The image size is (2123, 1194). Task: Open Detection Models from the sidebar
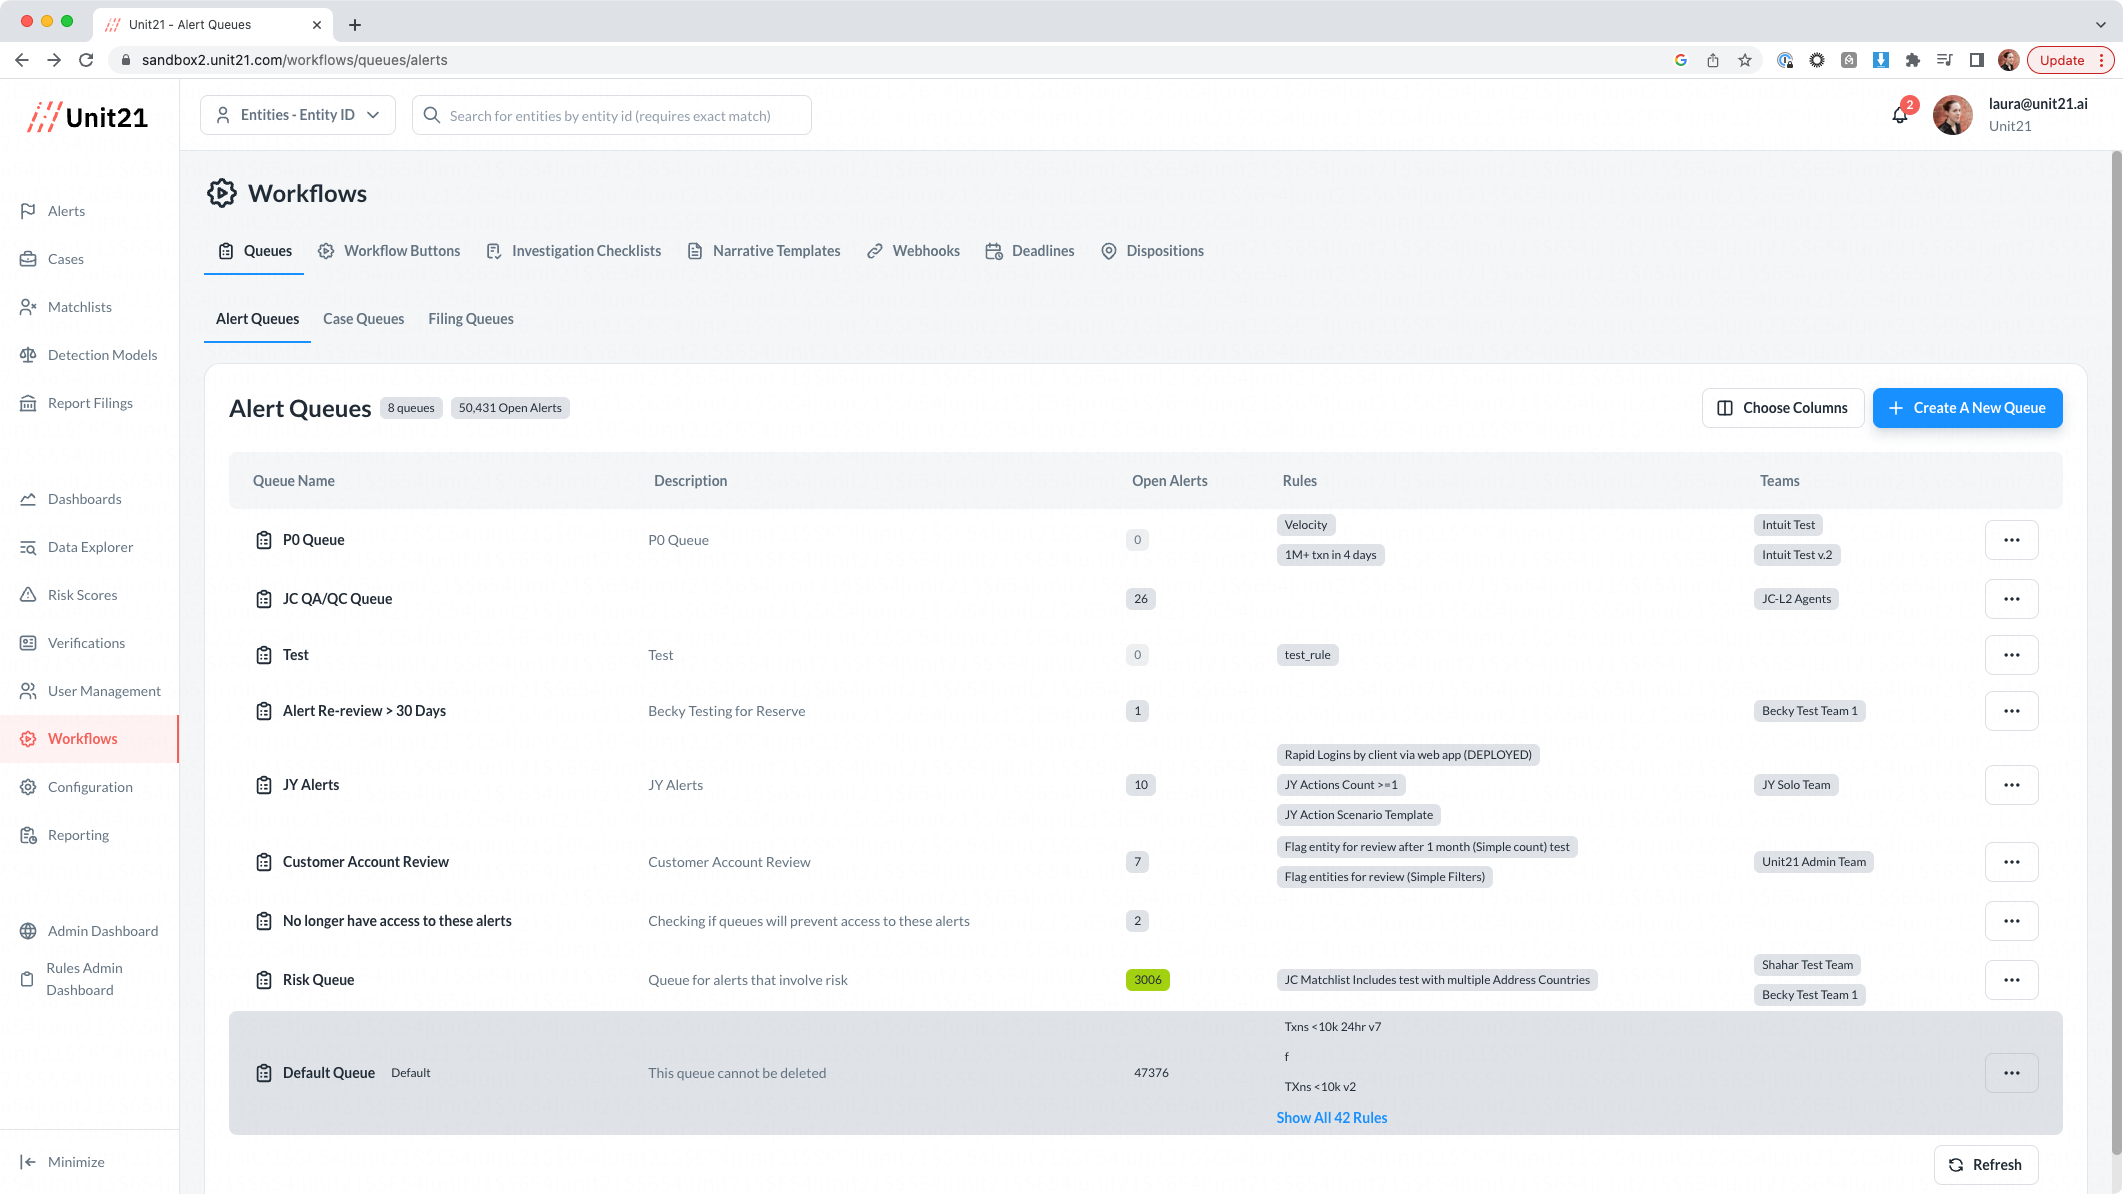(102, 355)
